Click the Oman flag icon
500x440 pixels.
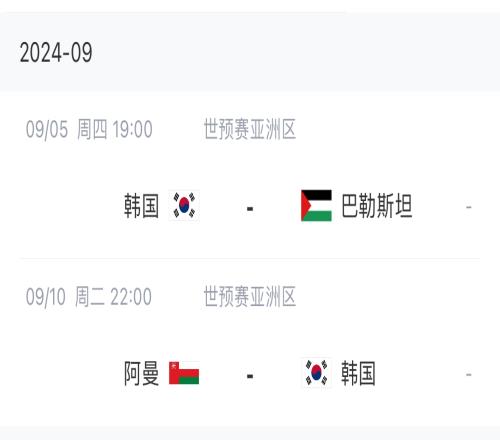184,373
